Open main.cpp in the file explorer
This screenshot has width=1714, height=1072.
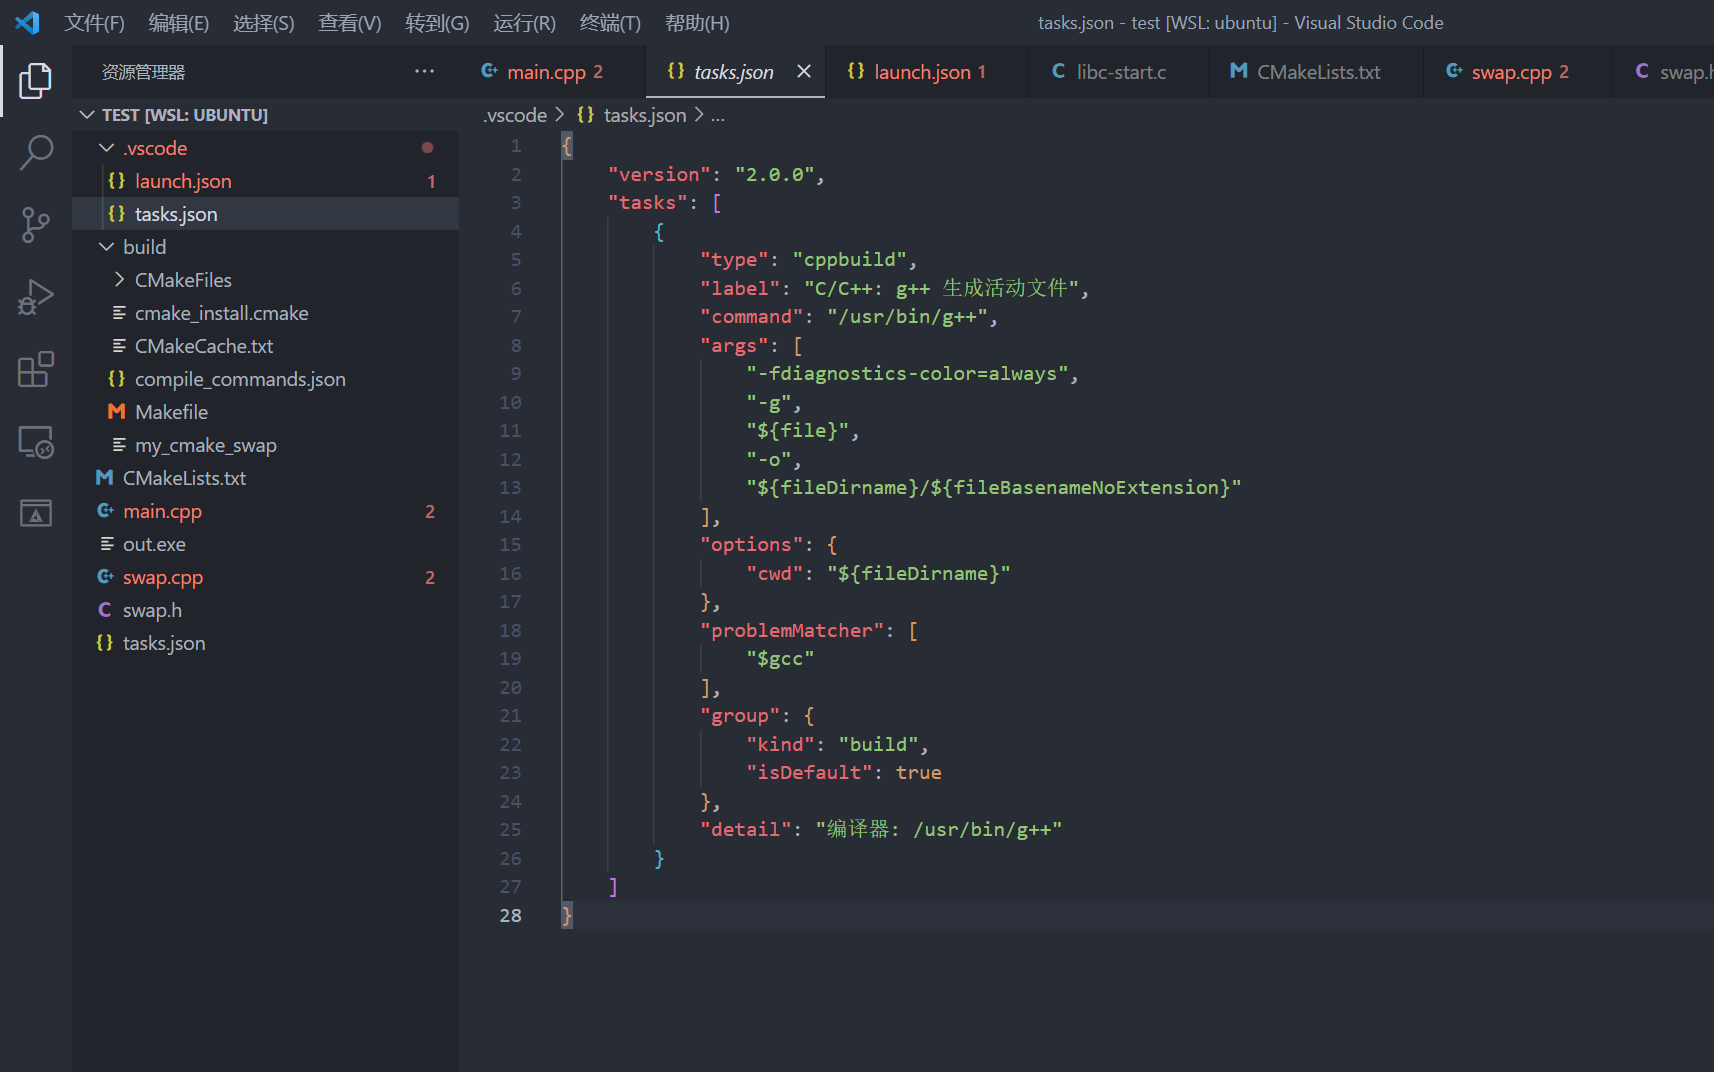coord(162,511)
